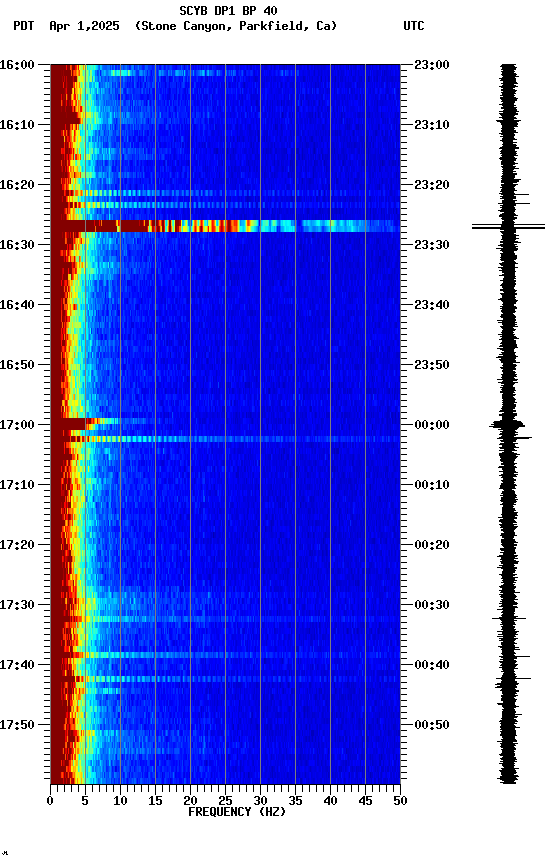Screen dimensions: 552x864
Task: Click the large seismogram spike near 23:27 UTC
Action: point(508,226)
